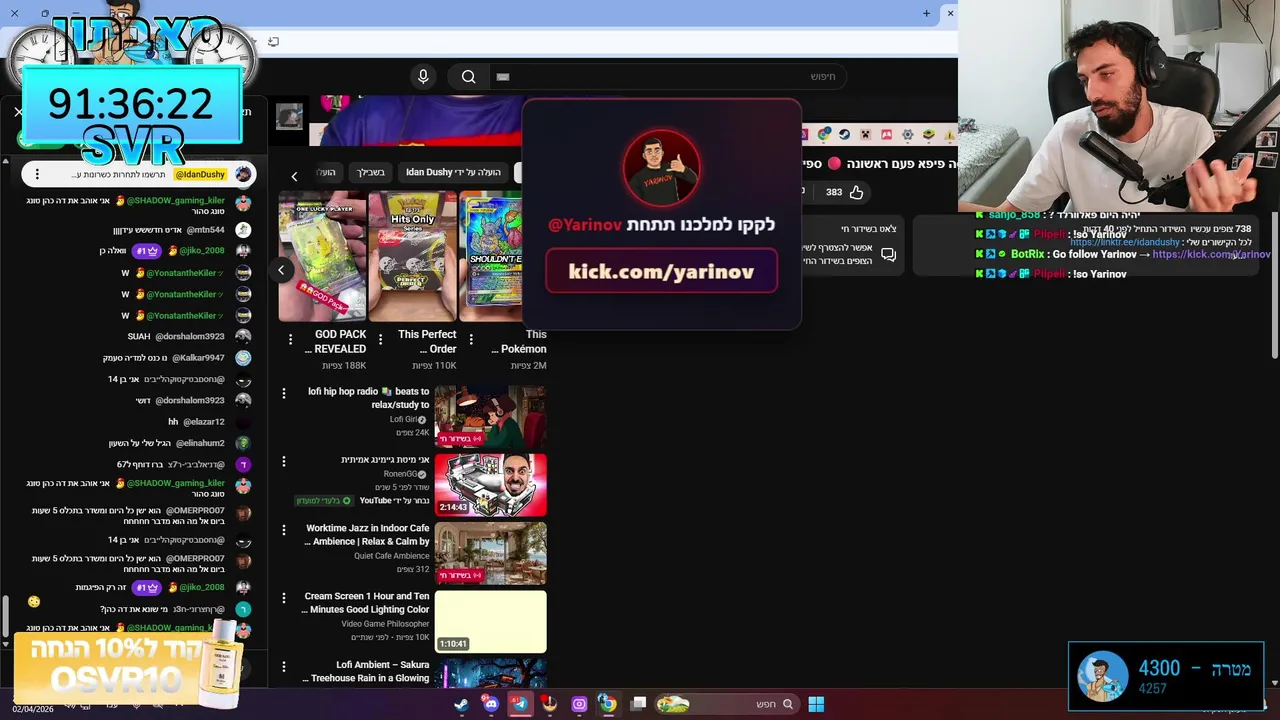Screen dimensions: 1280x720
Task: Open the Worktime Jazz Indoor Cafe thumbnail
Action: pyautogui.click(x=490, y=553)
